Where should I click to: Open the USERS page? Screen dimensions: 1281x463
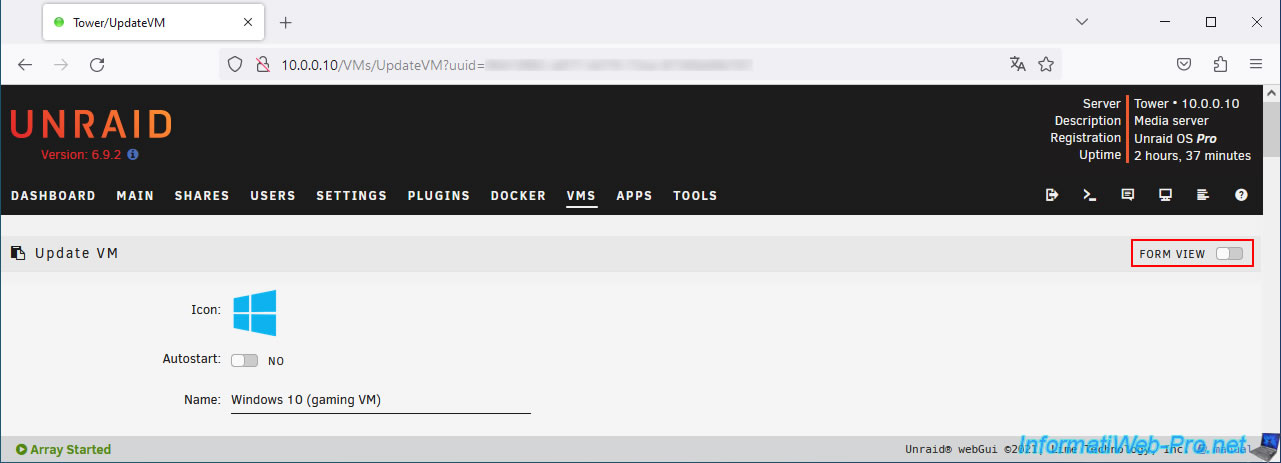click(x=273, y=196)
